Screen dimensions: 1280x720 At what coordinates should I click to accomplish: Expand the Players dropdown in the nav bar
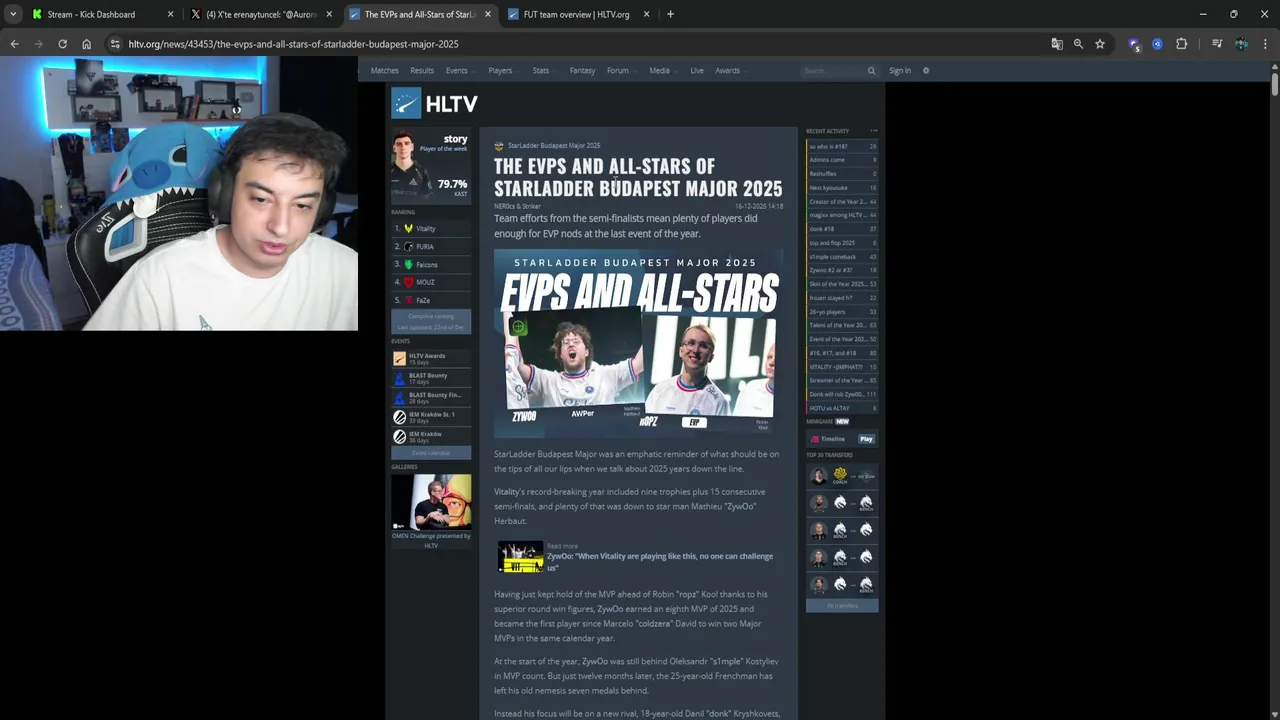point(502,71)
